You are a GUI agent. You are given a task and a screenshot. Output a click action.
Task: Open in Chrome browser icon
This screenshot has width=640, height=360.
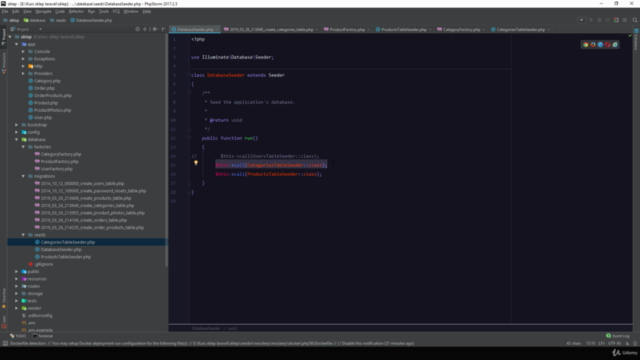[586, 44]
